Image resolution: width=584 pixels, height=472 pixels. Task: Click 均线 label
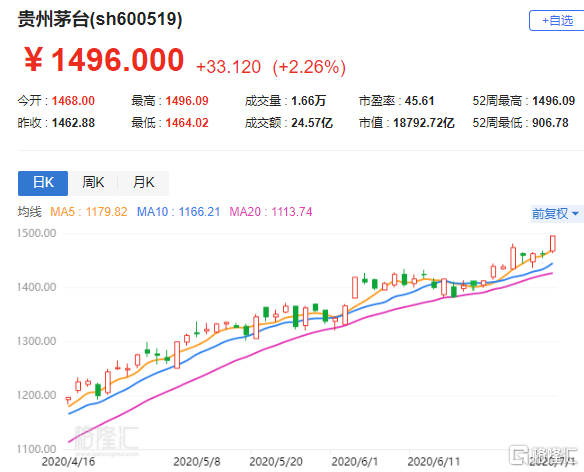point(29,212)
